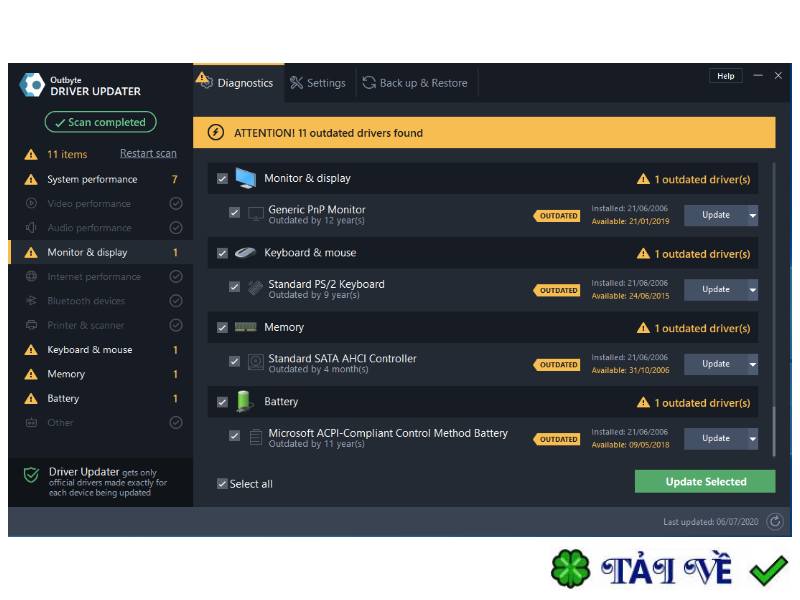
Task: Click the checkmark status icon beside Video performance
Action: (176, 204)
